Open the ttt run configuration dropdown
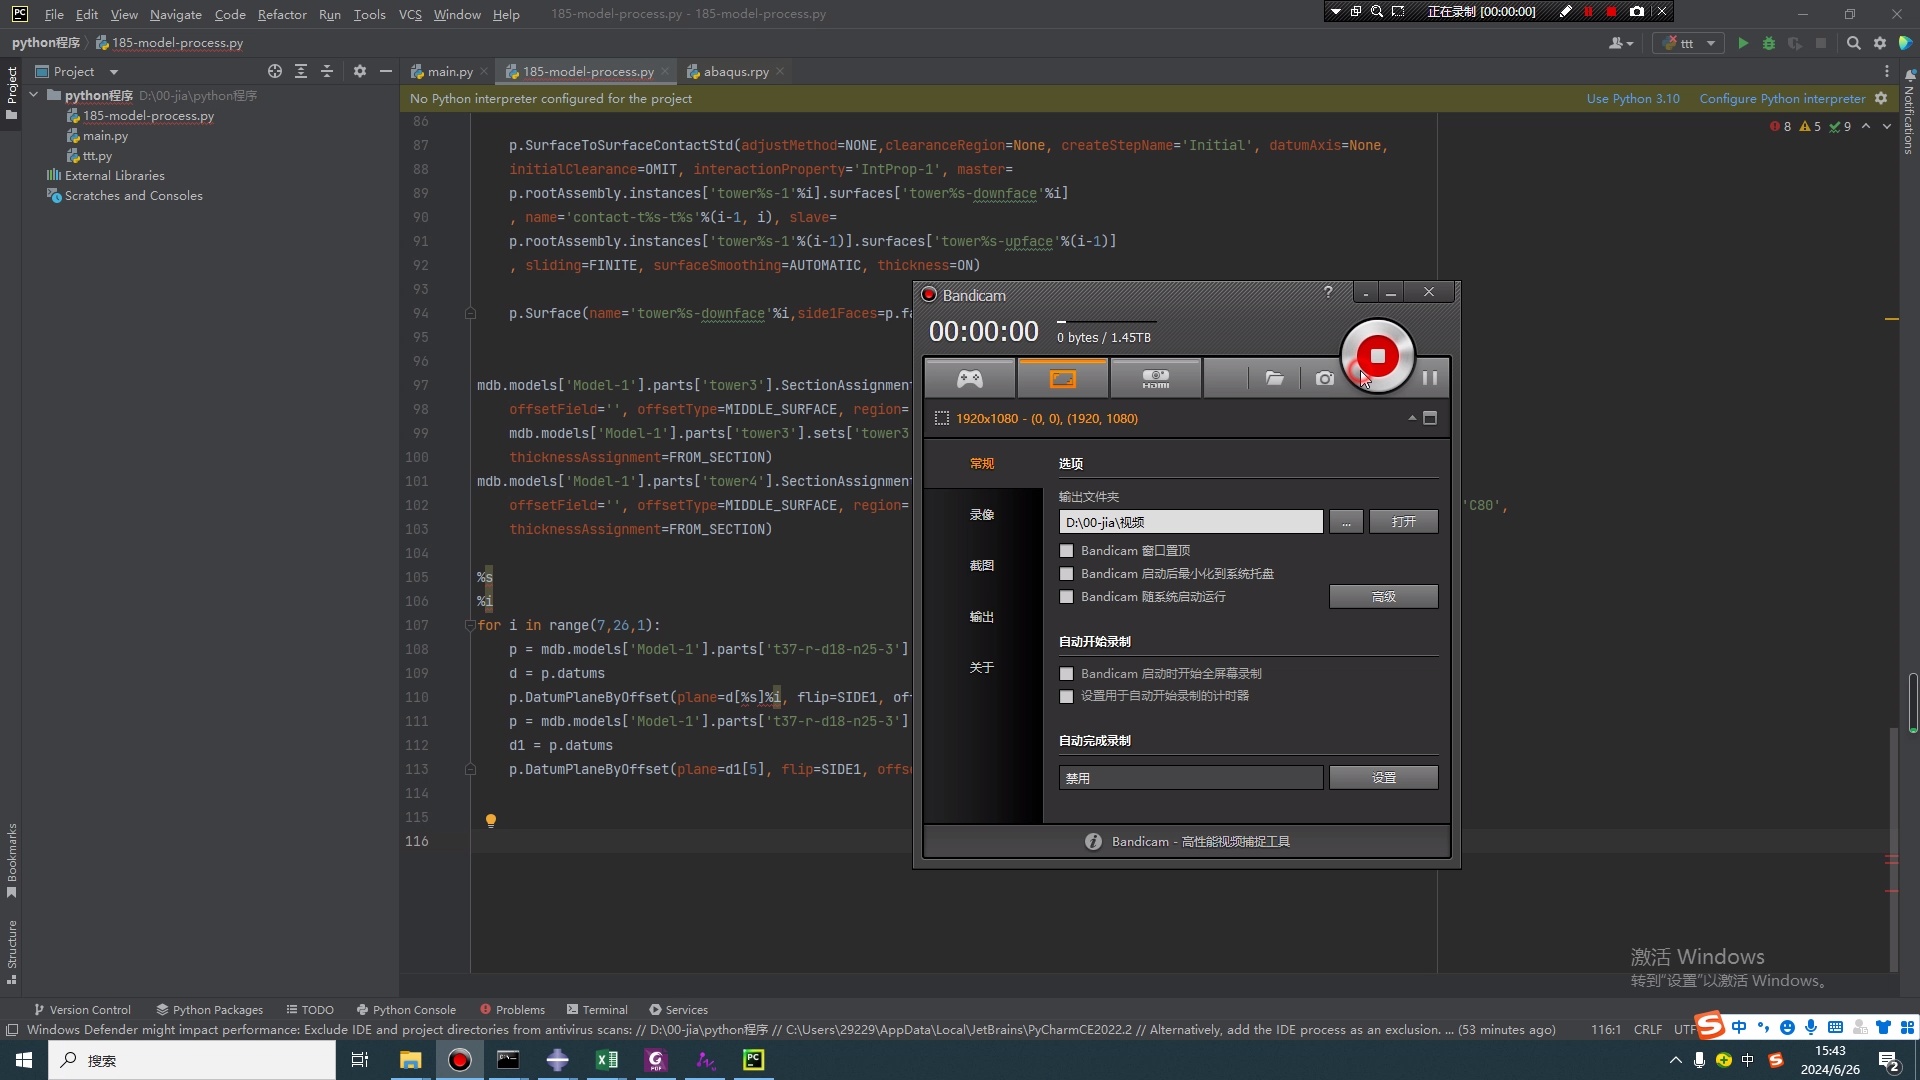This screenshot has height=1080, width=1920. tap(1712, 44)
